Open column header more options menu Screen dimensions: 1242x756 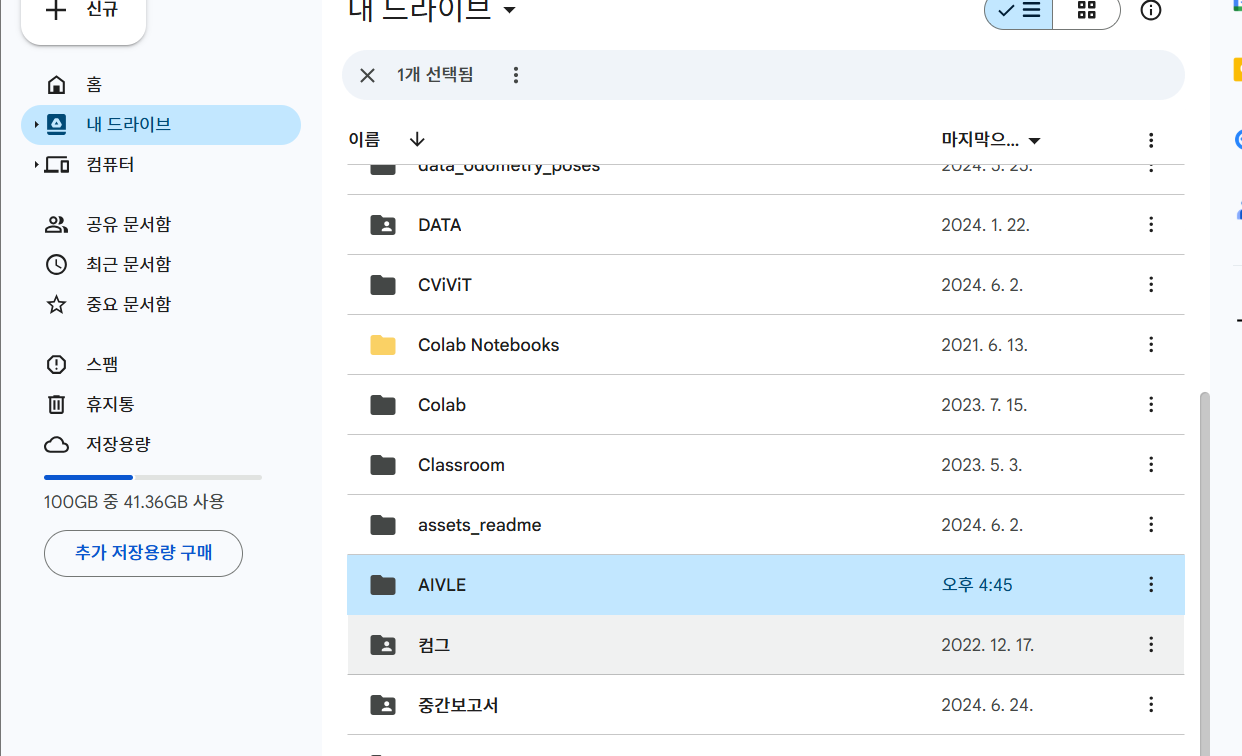[1151, 140]
